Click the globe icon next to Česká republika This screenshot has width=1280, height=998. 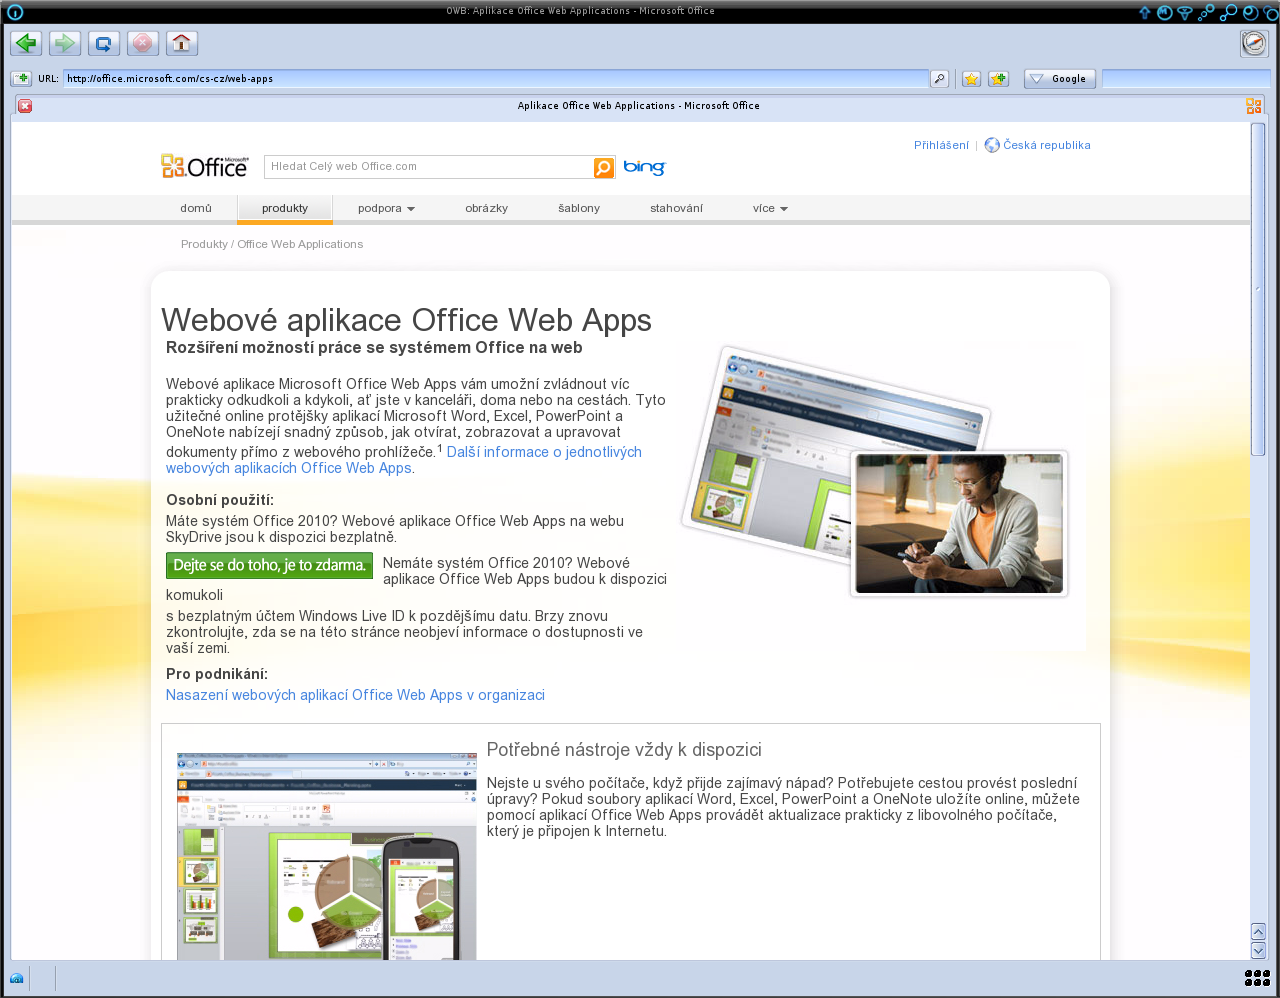pos(992,145)
